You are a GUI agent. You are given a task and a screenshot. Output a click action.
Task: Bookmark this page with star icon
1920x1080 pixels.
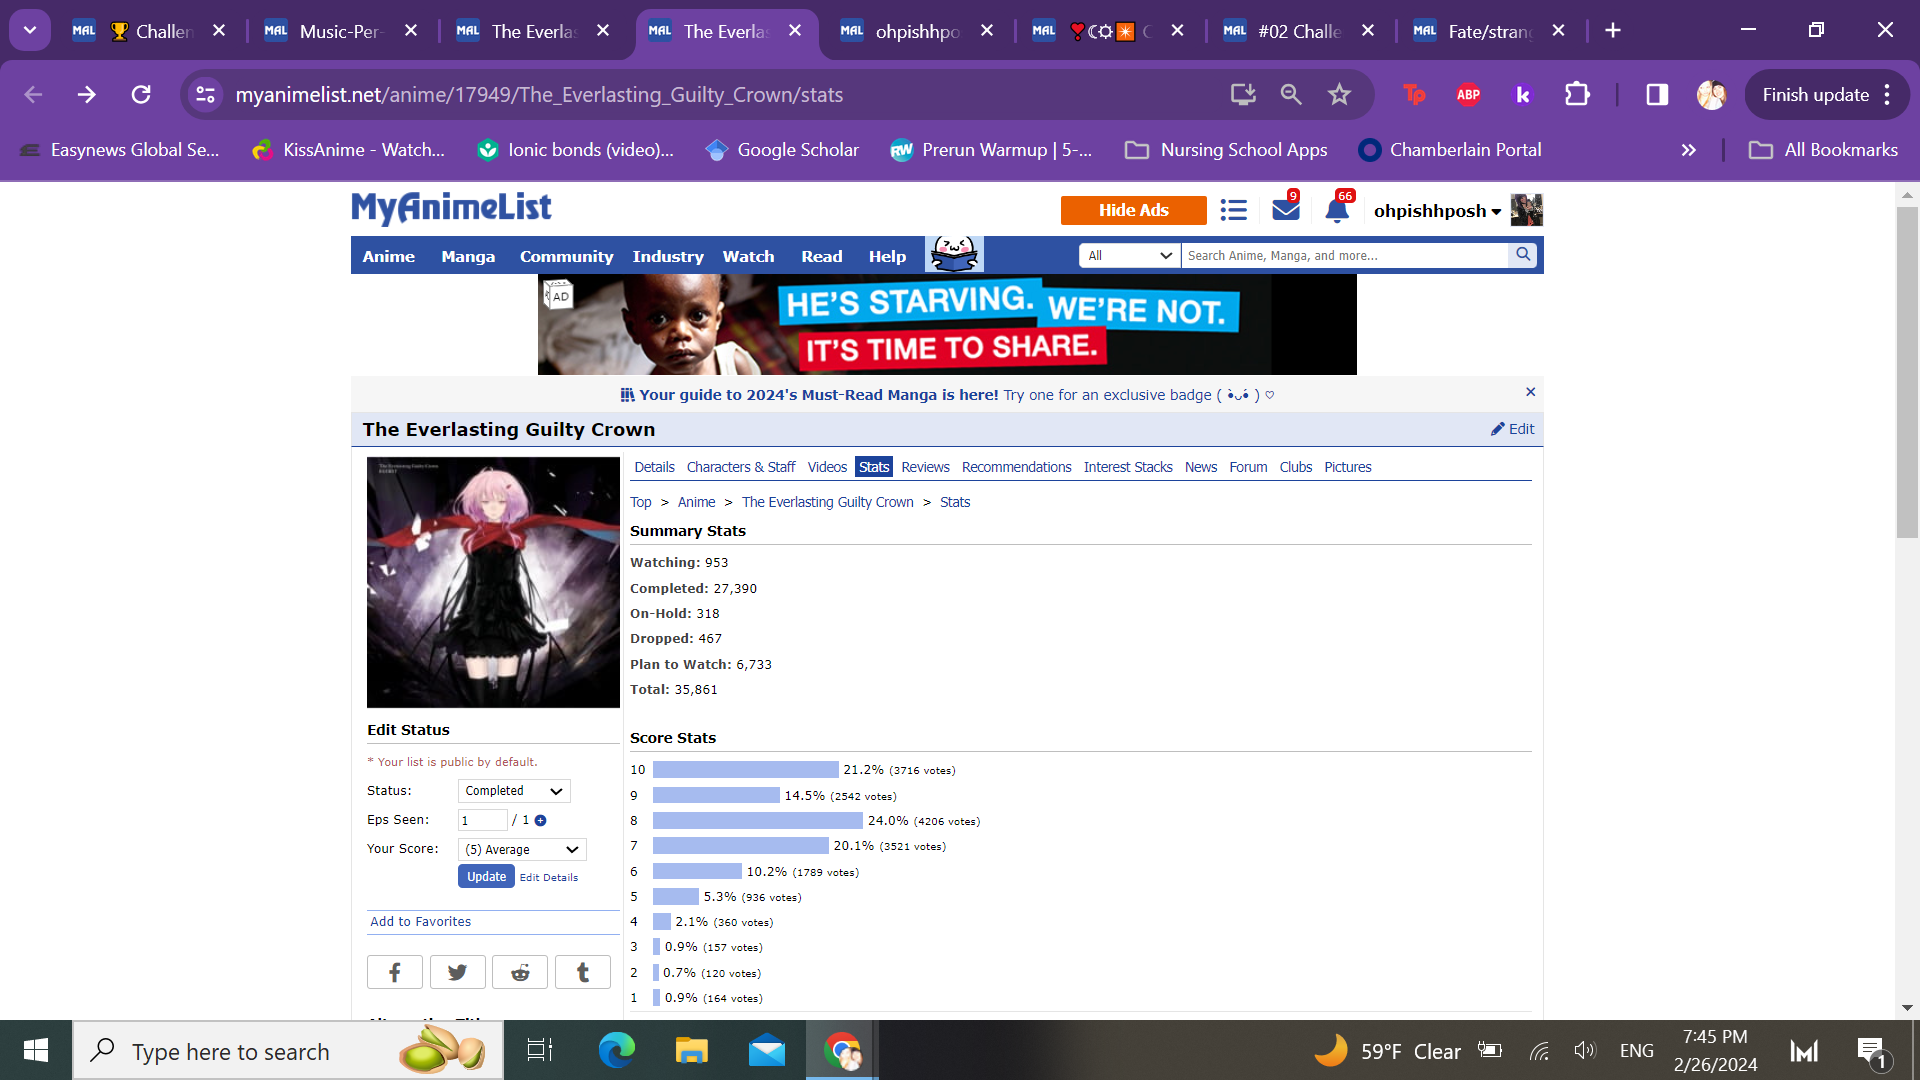click(1339, 95)
